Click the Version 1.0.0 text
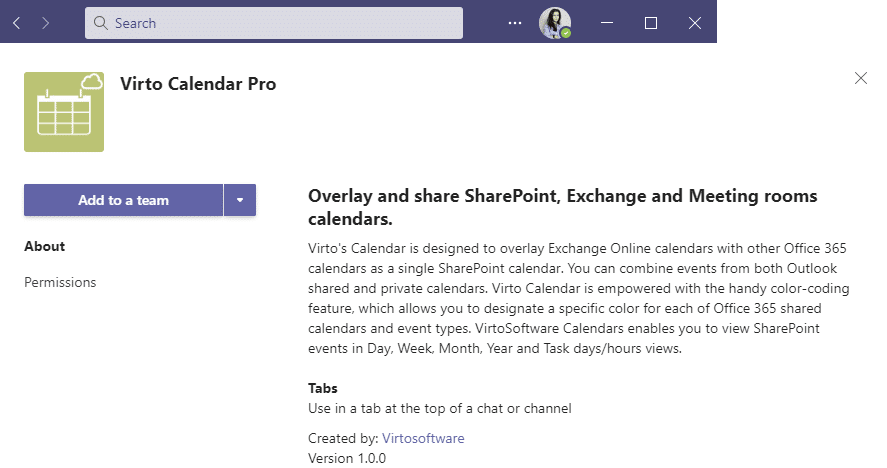The width and height of the screenshot is (887, 468). [x=347, y=458]
